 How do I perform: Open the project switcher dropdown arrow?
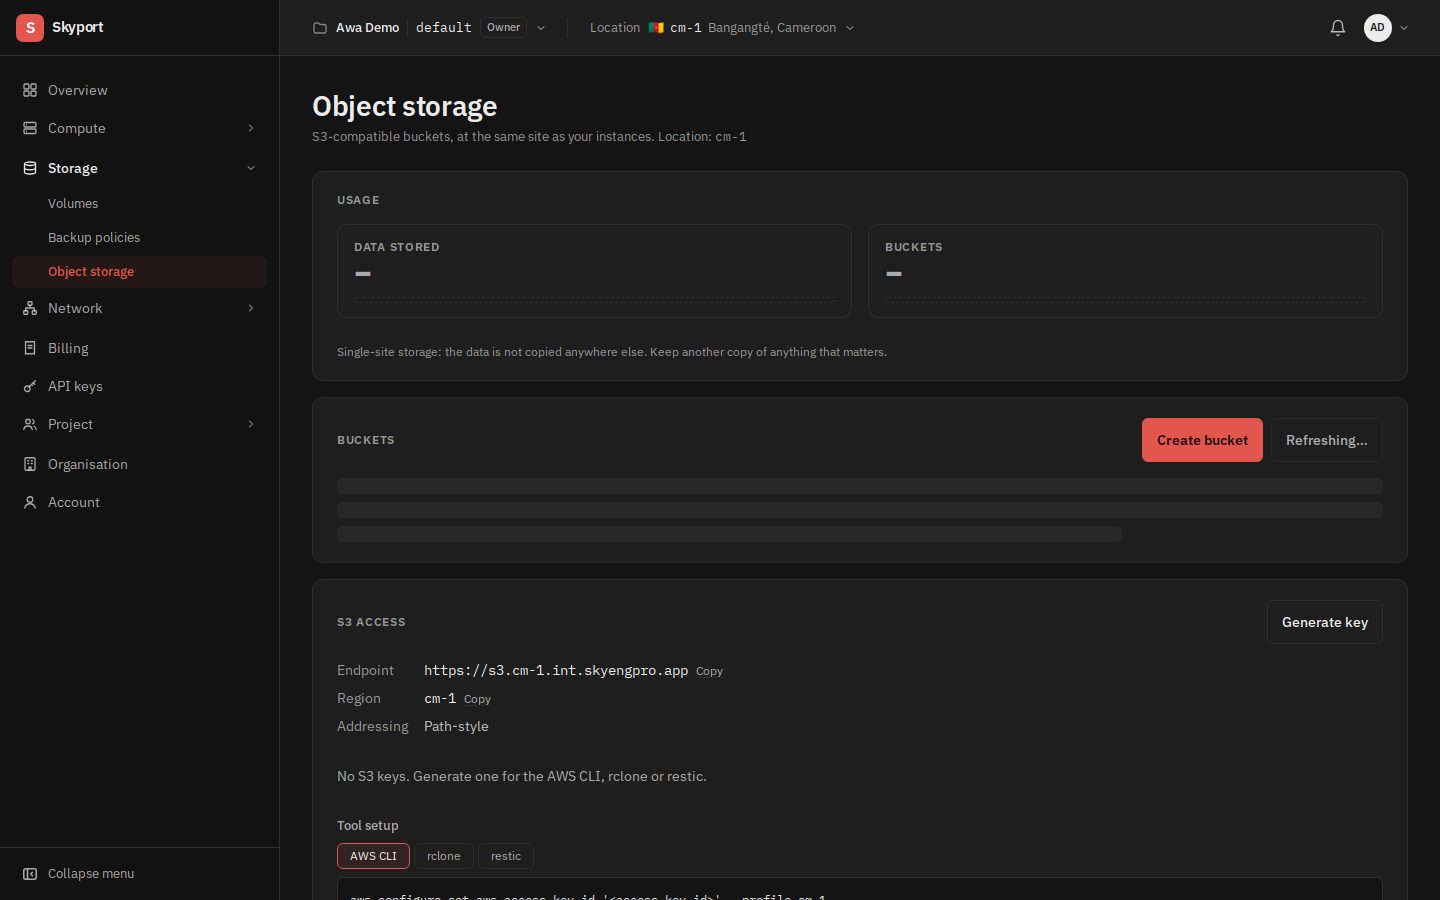point(541,28)
